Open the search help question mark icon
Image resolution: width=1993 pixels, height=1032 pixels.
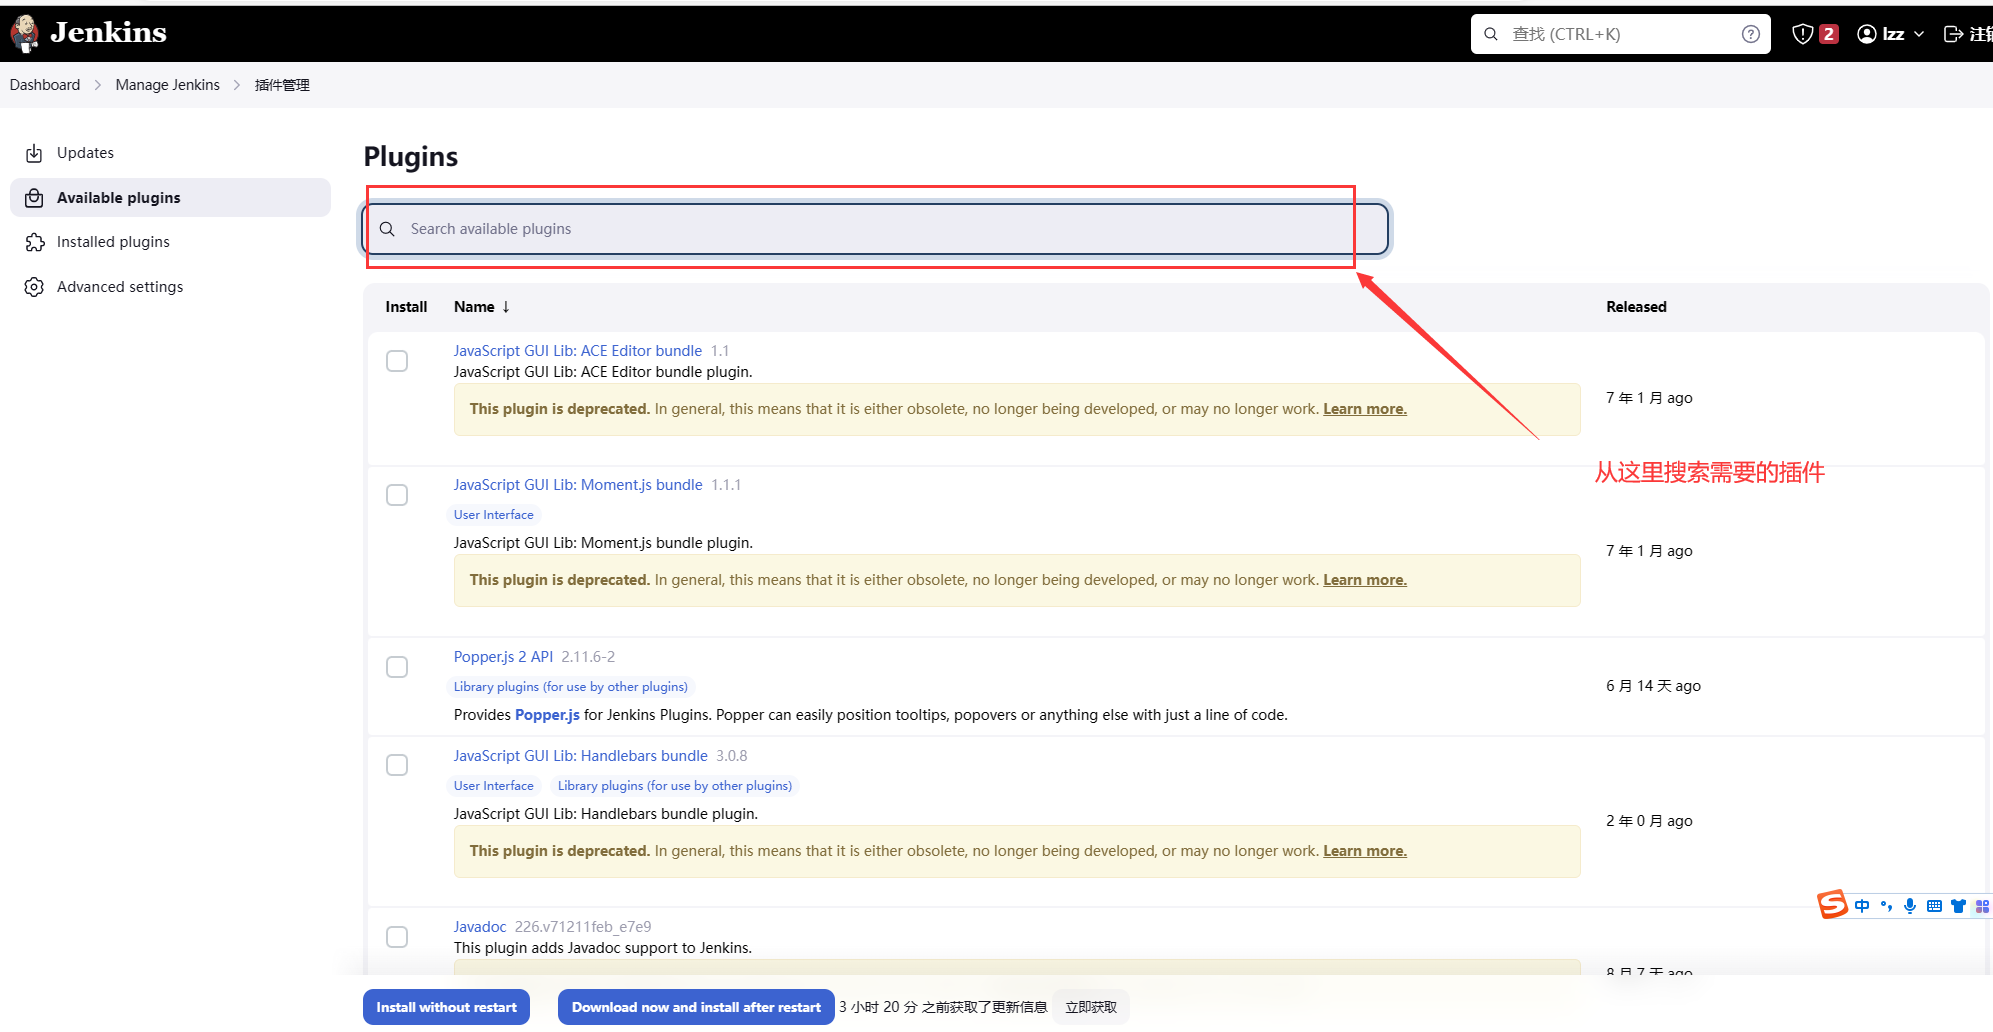coord(1751,33)
